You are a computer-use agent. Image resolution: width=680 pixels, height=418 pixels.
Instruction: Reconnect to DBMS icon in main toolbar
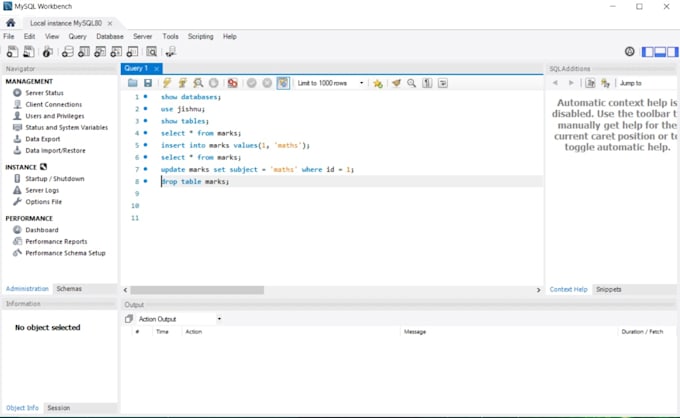[x=170, y=52]
